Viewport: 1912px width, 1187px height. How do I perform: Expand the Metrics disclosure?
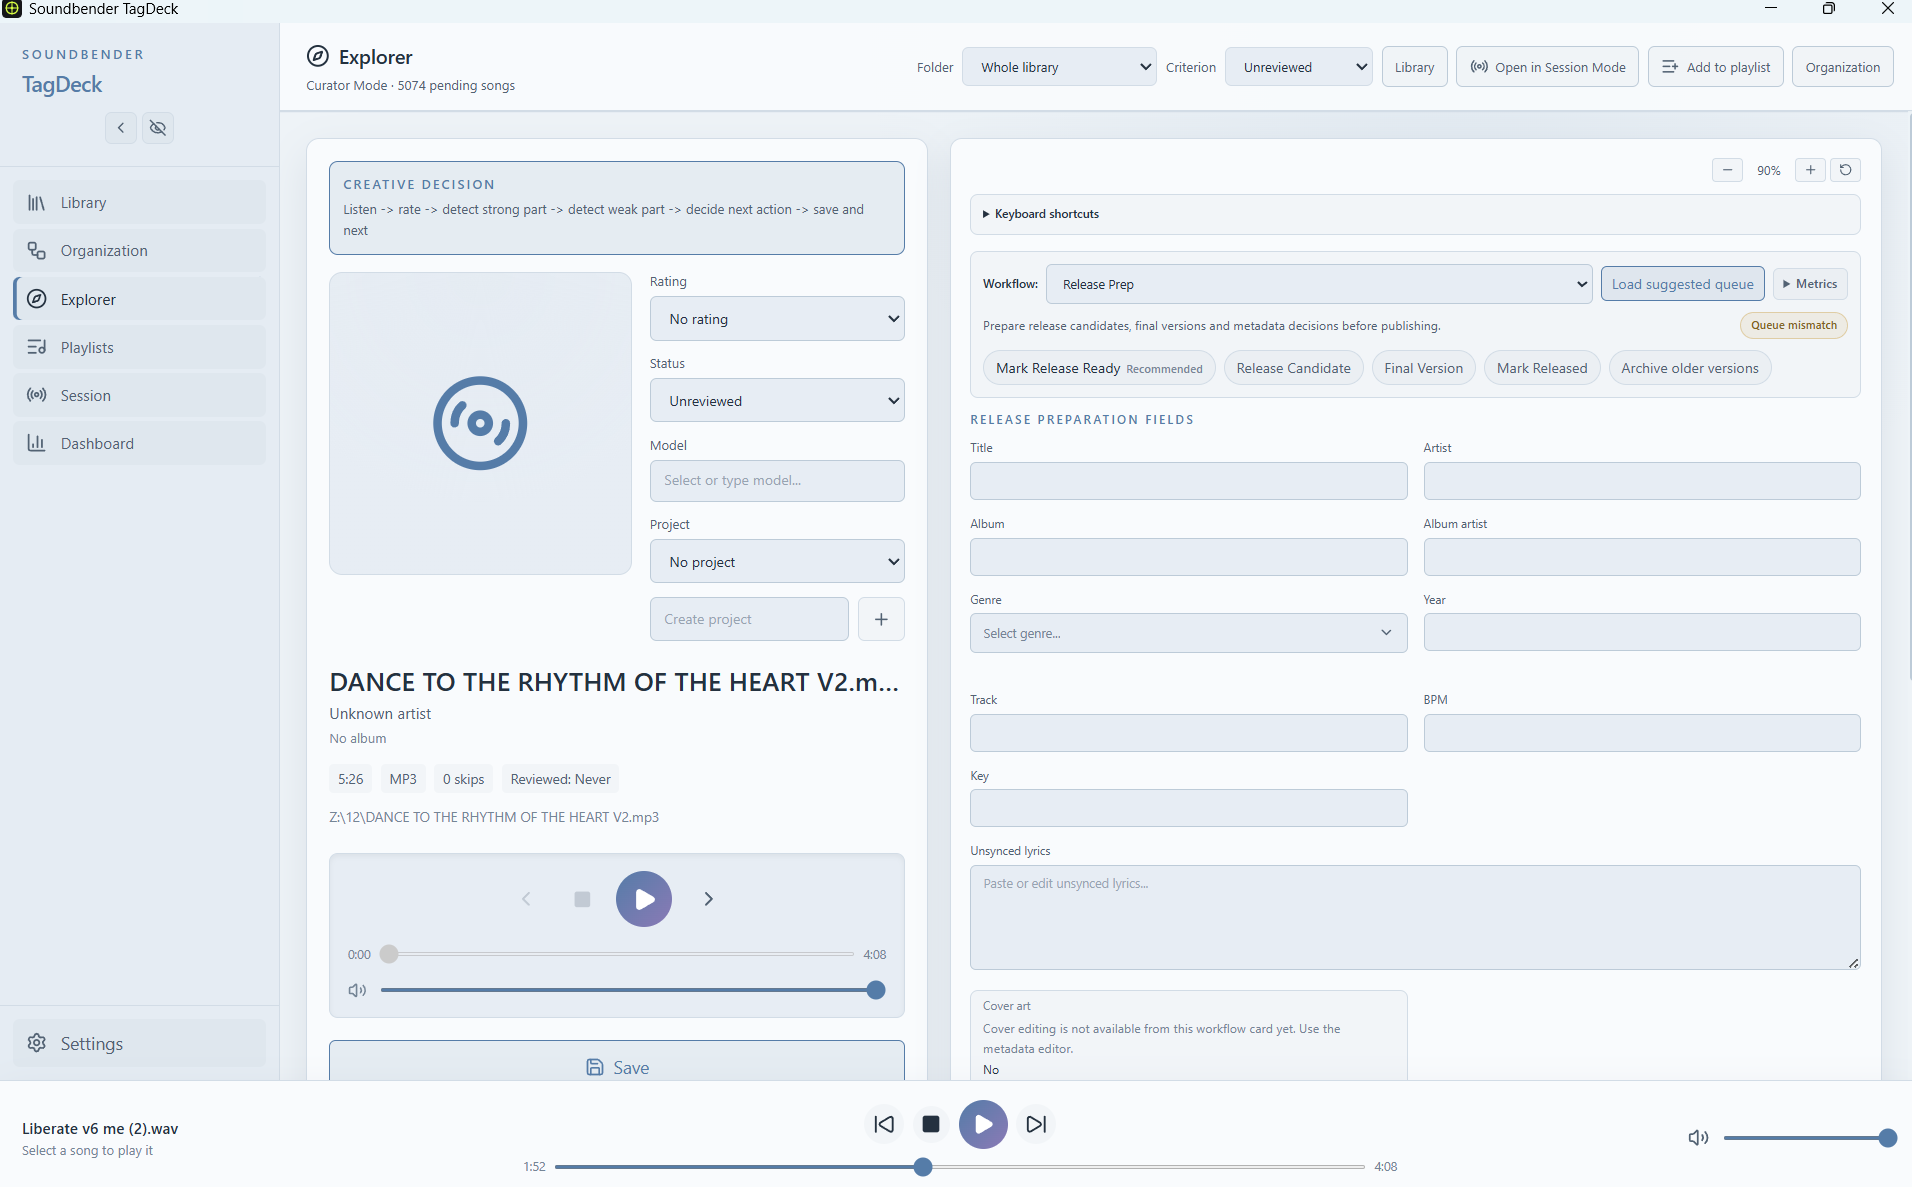click(x=1810, y=284)
